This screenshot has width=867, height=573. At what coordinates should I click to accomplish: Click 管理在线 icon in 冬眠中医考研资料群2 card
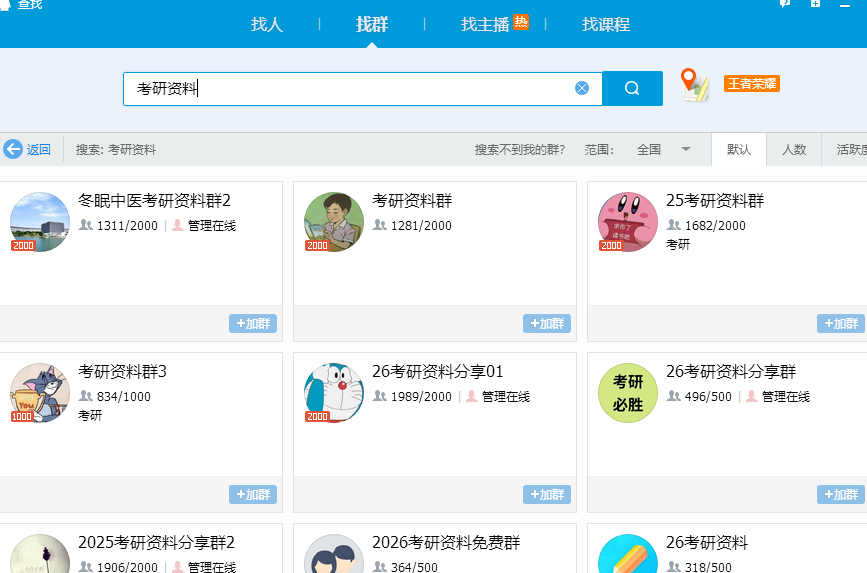pyautogui.click(x=178, y=225)
